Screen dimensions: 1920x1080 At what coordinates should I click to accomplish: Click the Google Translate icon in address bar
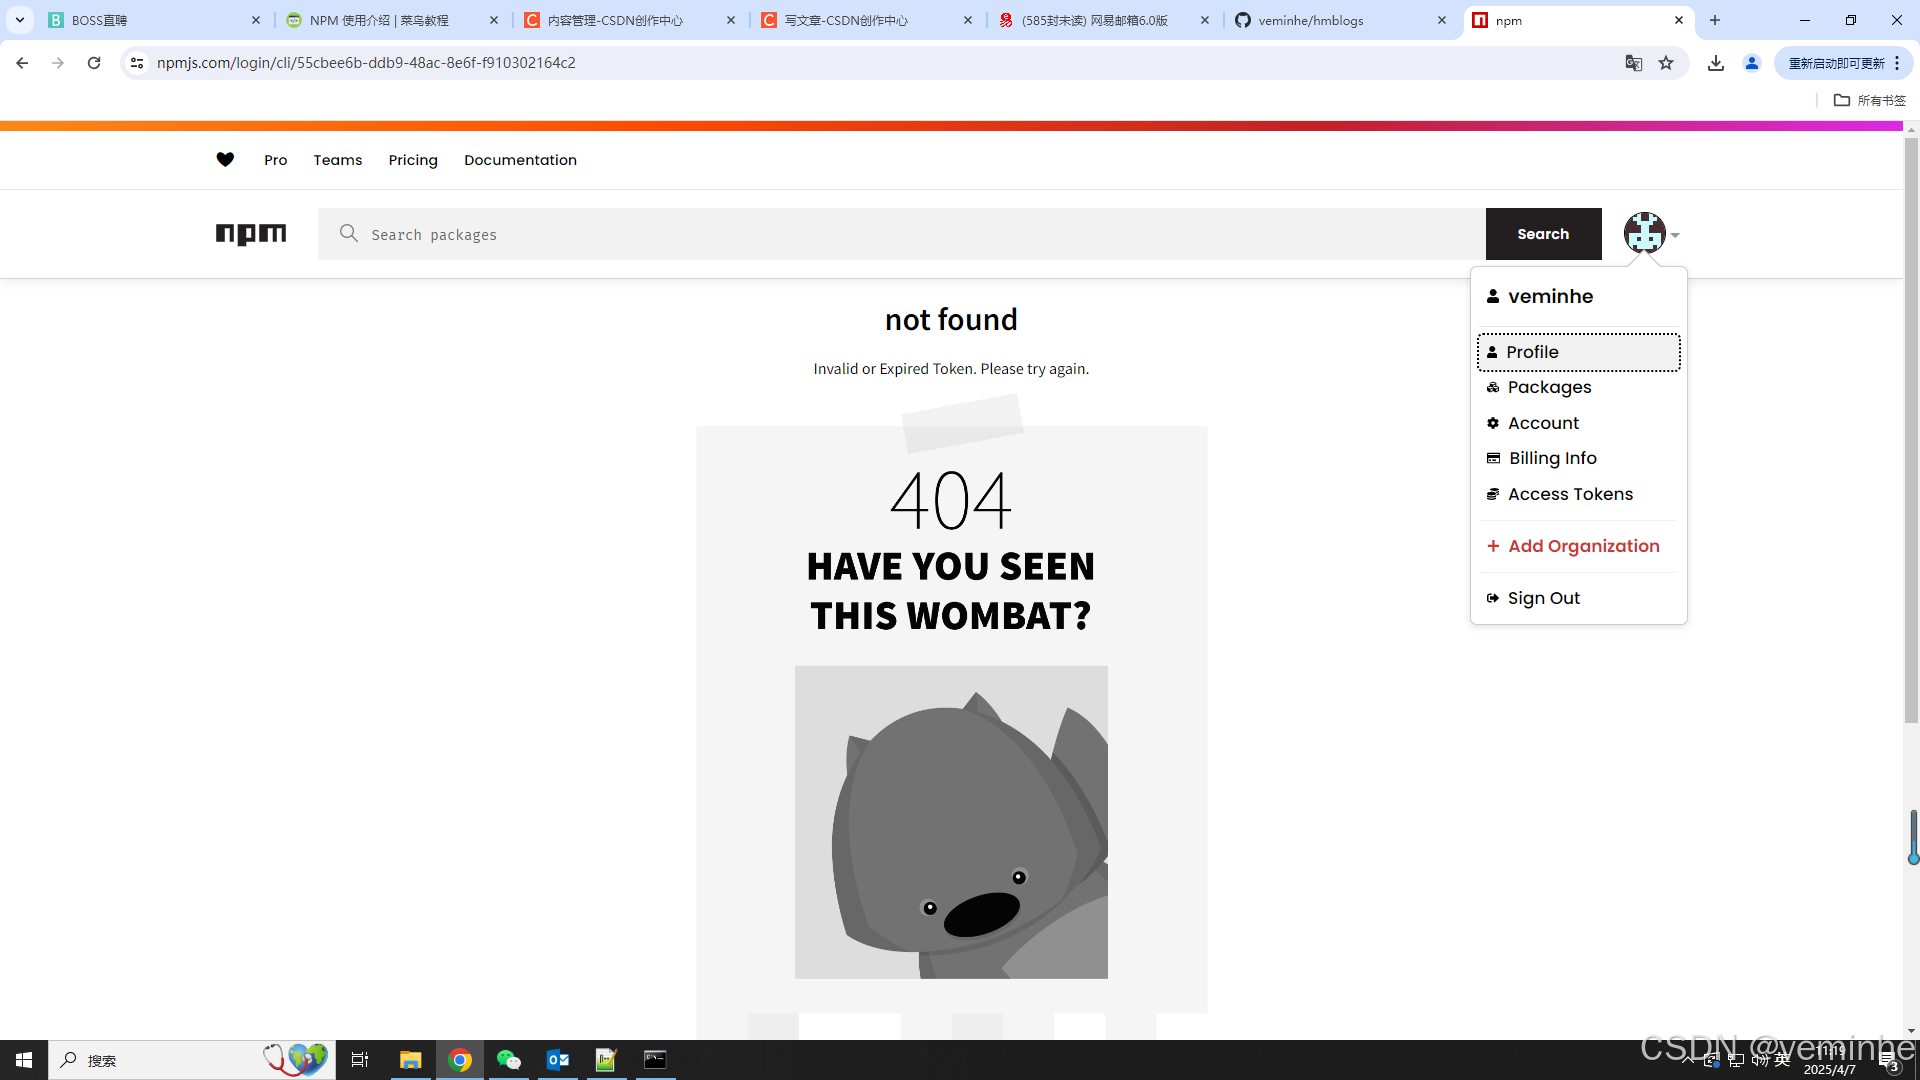pos(1634,63)
